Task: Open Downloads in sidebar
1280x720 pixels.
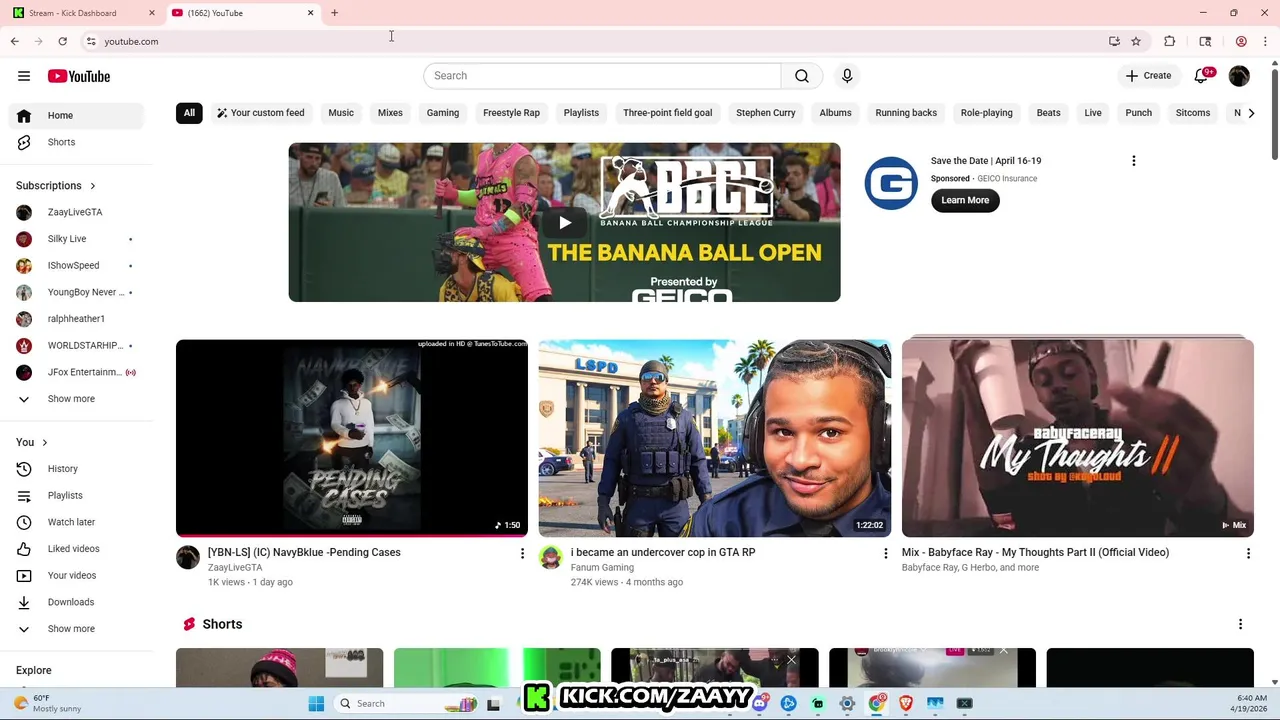Action: 75,602
